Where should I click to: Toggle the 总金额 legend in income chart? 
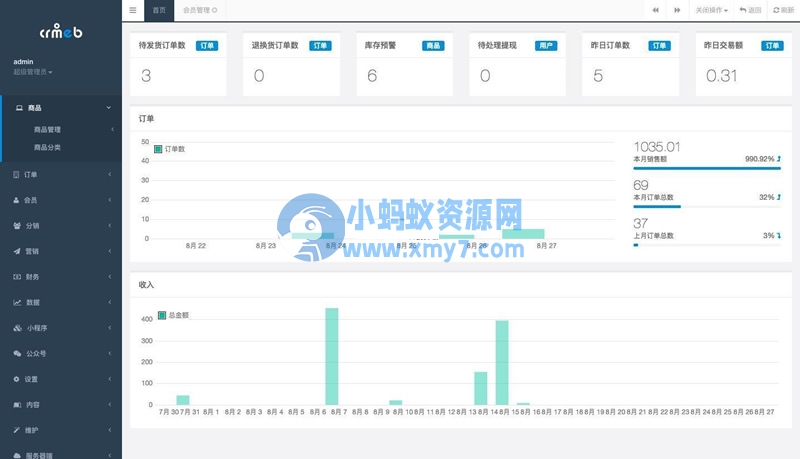(x=173, y=315)
